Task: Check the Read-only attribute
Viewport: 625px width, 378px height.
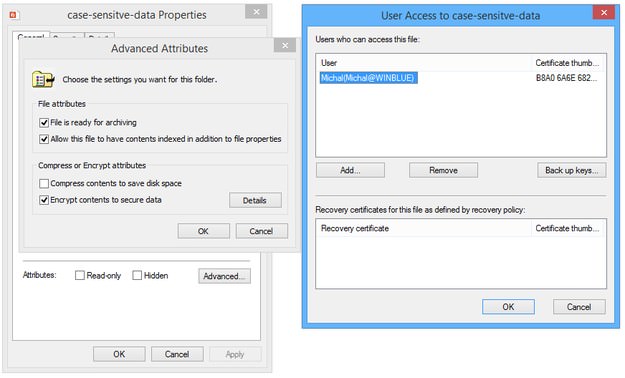Action: pyautogui.click(x=80, y=276)
